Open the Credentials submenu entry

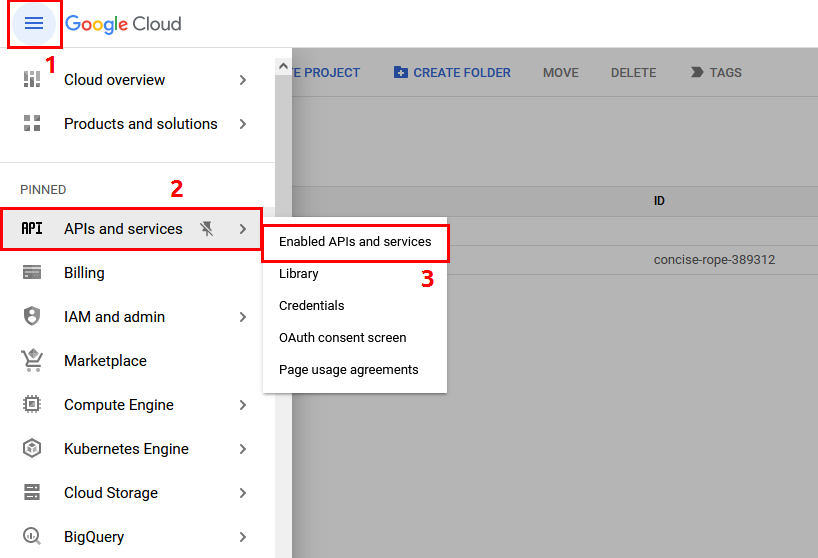coord(311,306)
